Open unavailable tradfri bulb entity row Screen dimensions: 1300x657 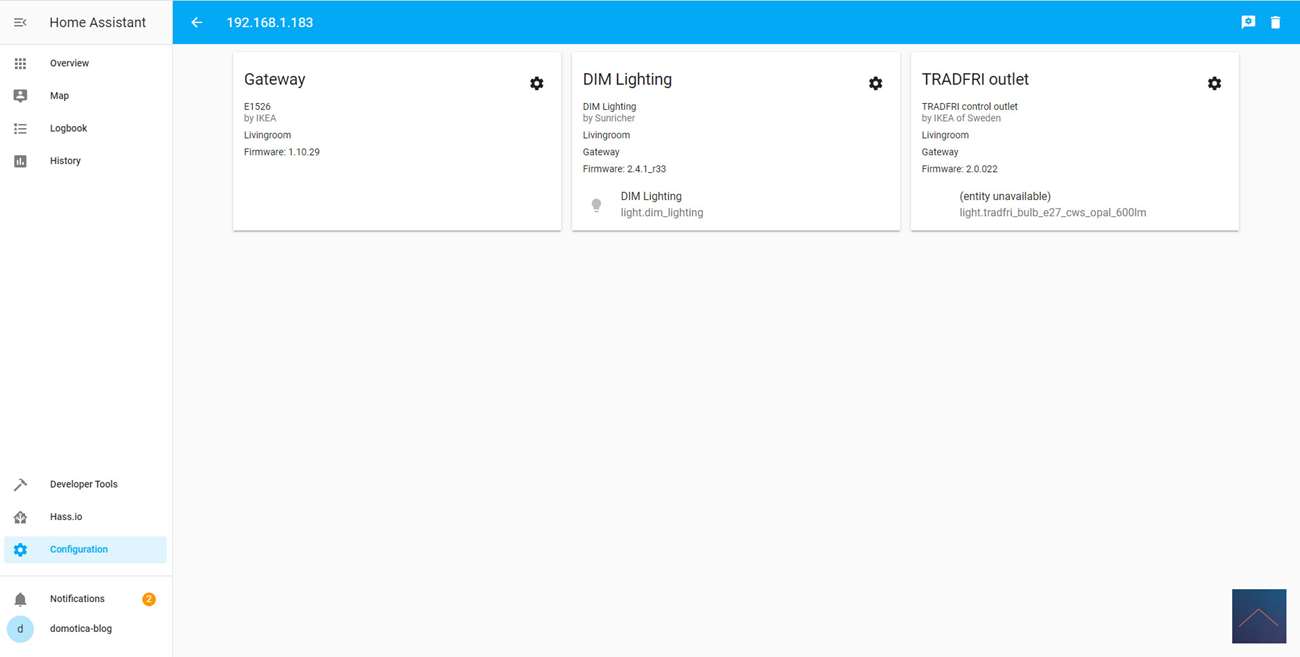coord(1052,205)
